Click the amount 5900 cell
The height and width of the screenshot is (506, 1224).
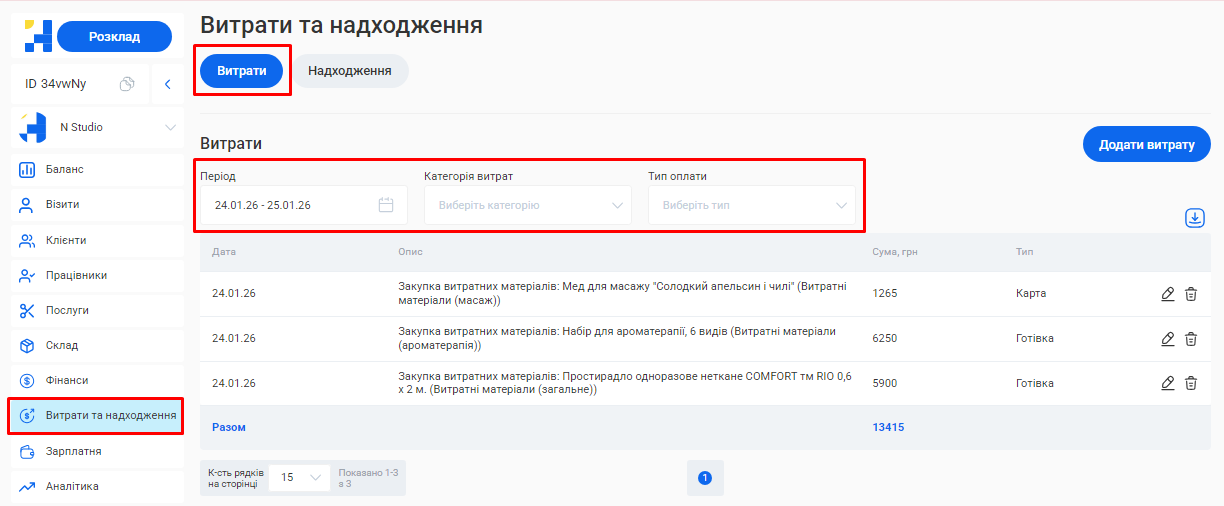[885, 383]
